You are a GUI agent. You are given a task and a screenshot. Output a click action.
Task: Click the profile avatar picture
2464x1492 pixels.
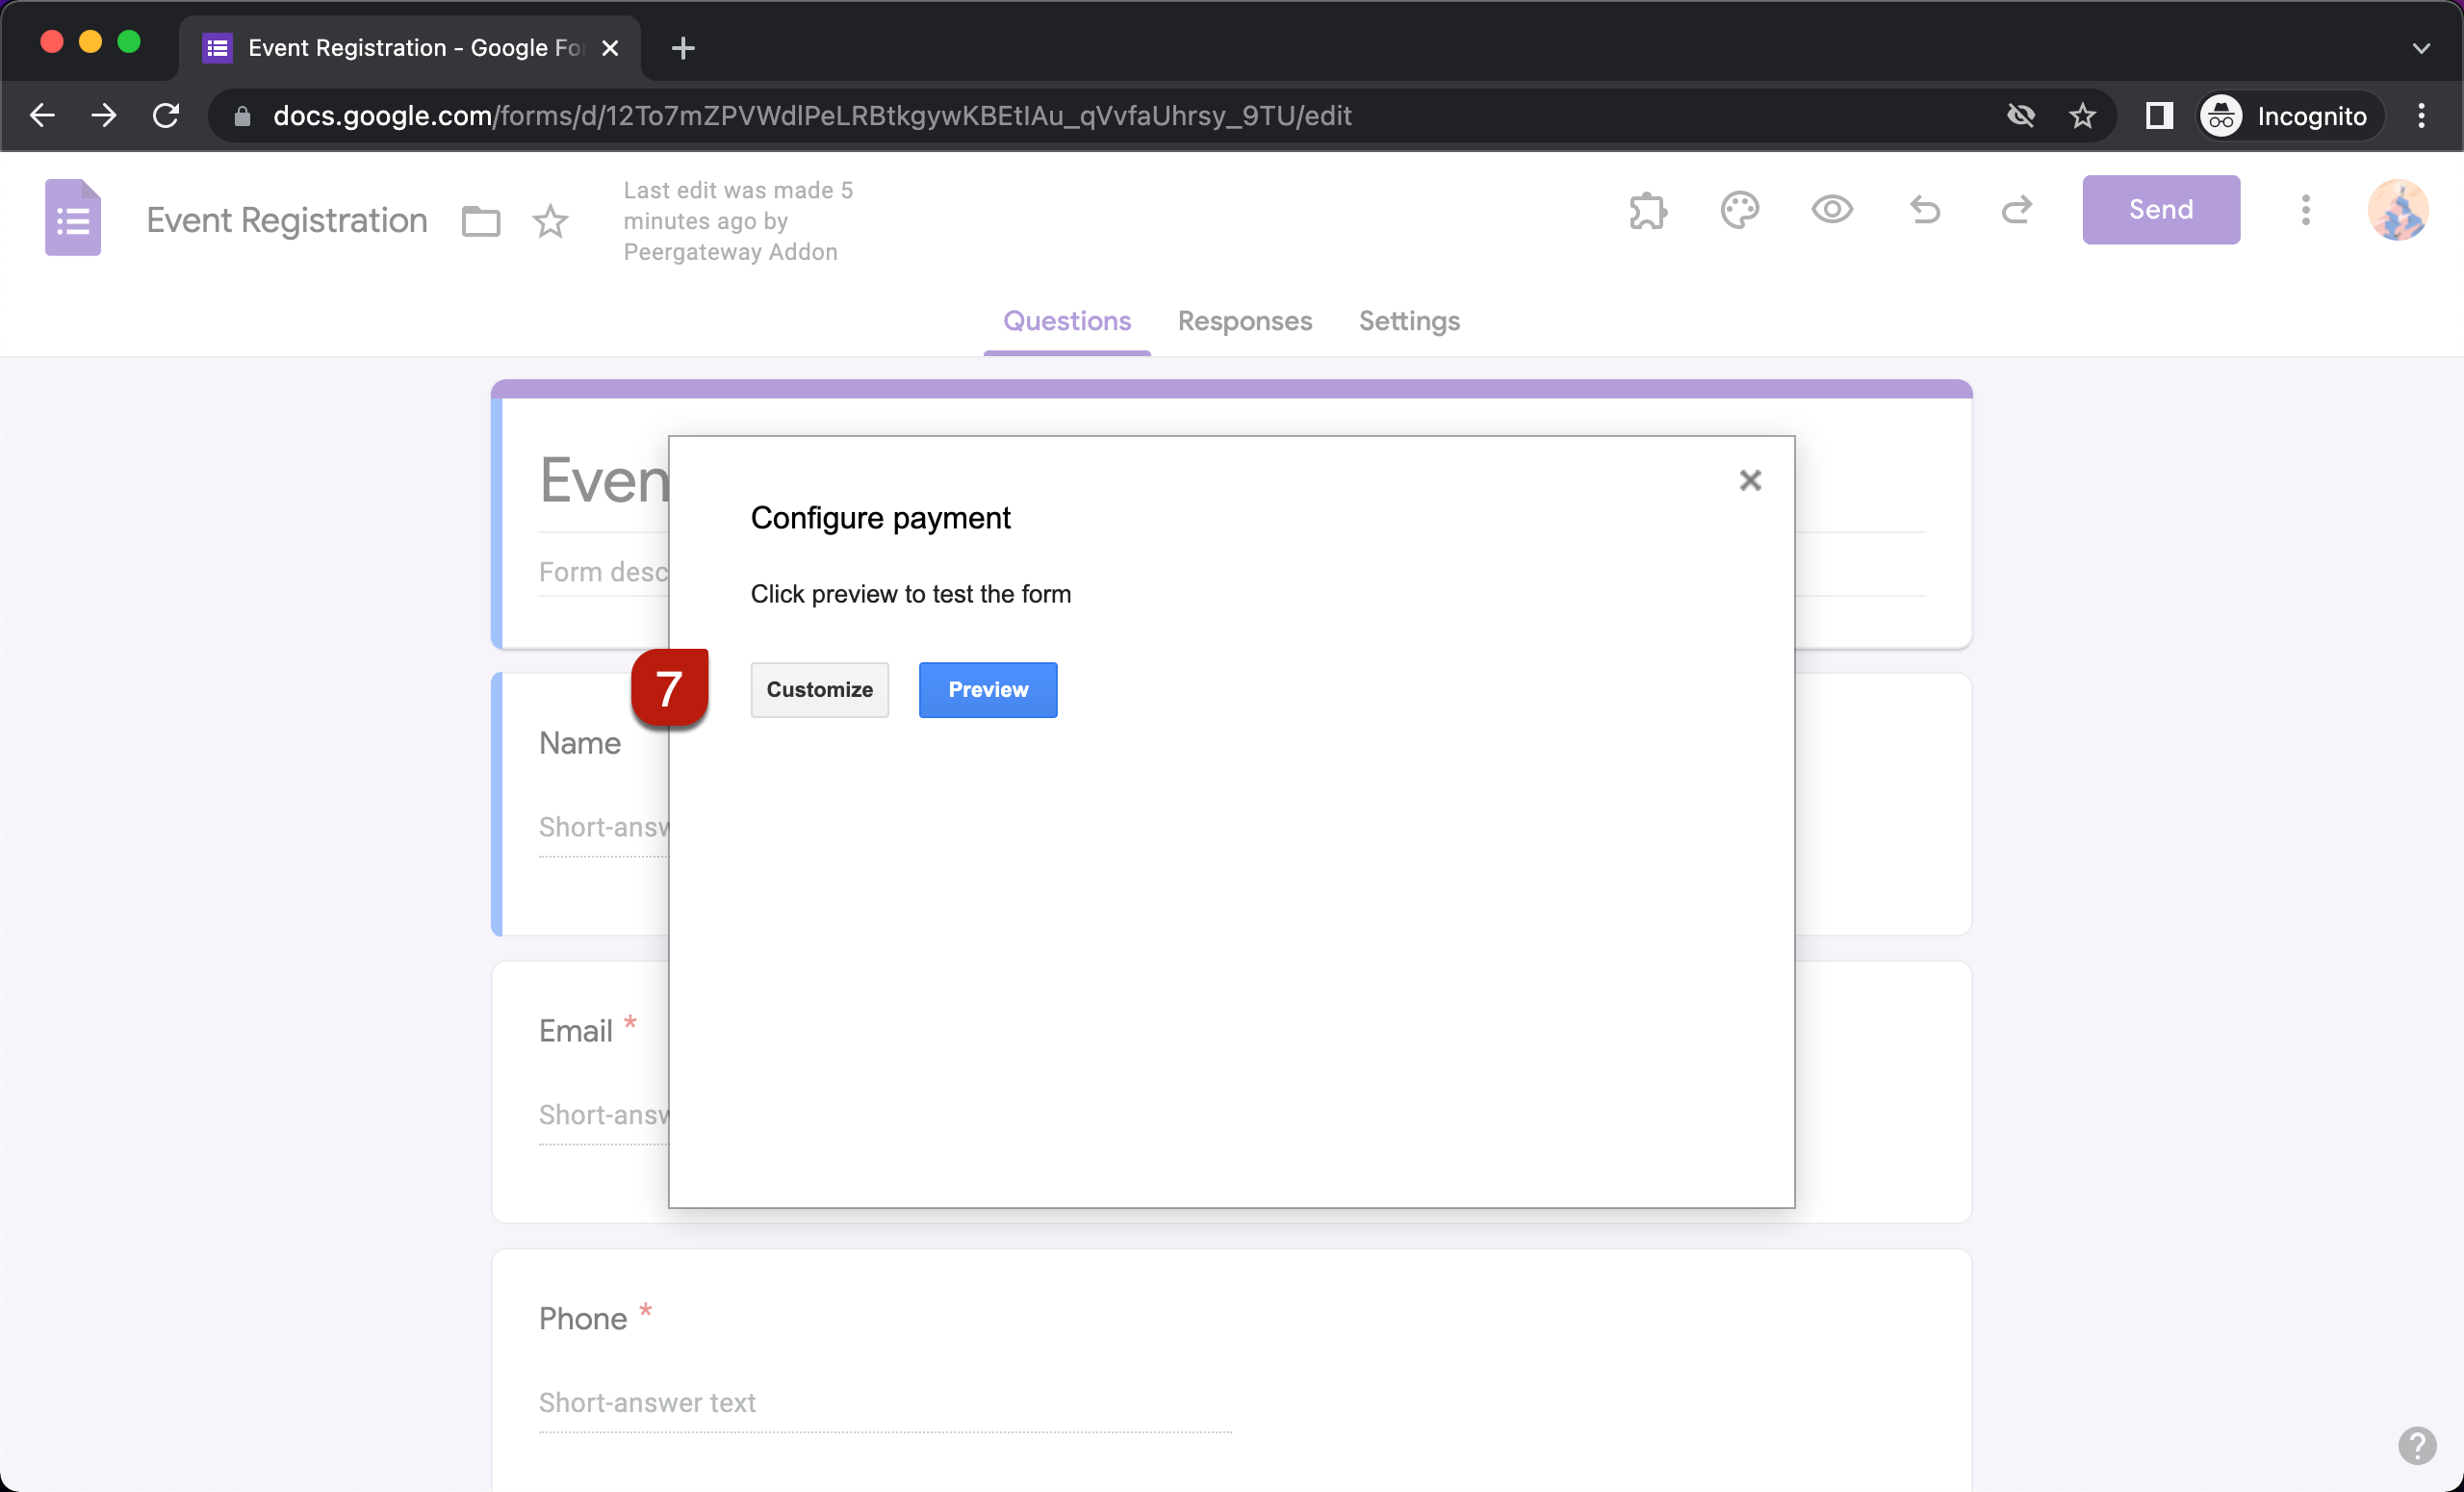point(2397,210)
